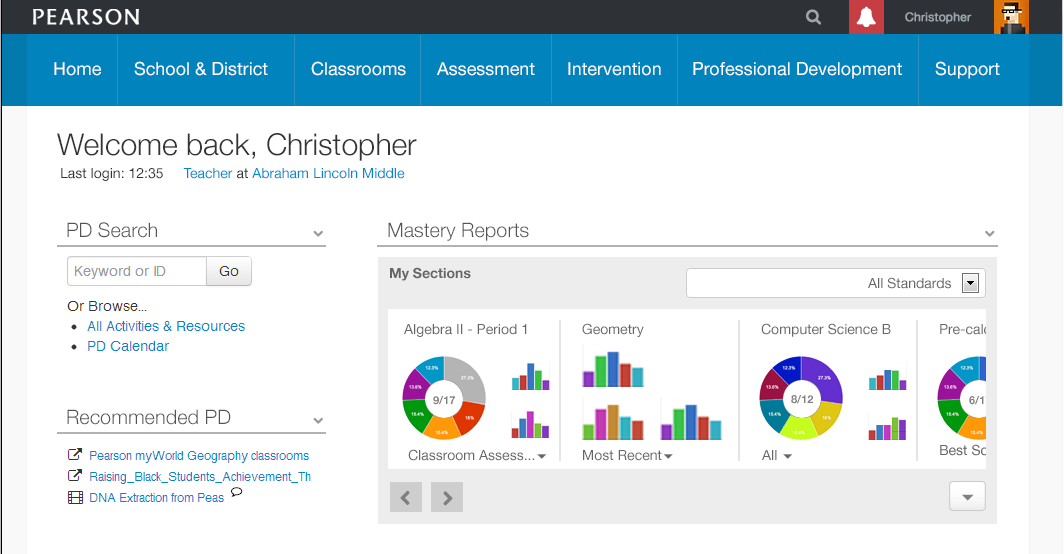This screenshot has height=554, width=1064.
Task: Select the Pre-calc section title
Action: coord(962,329)
